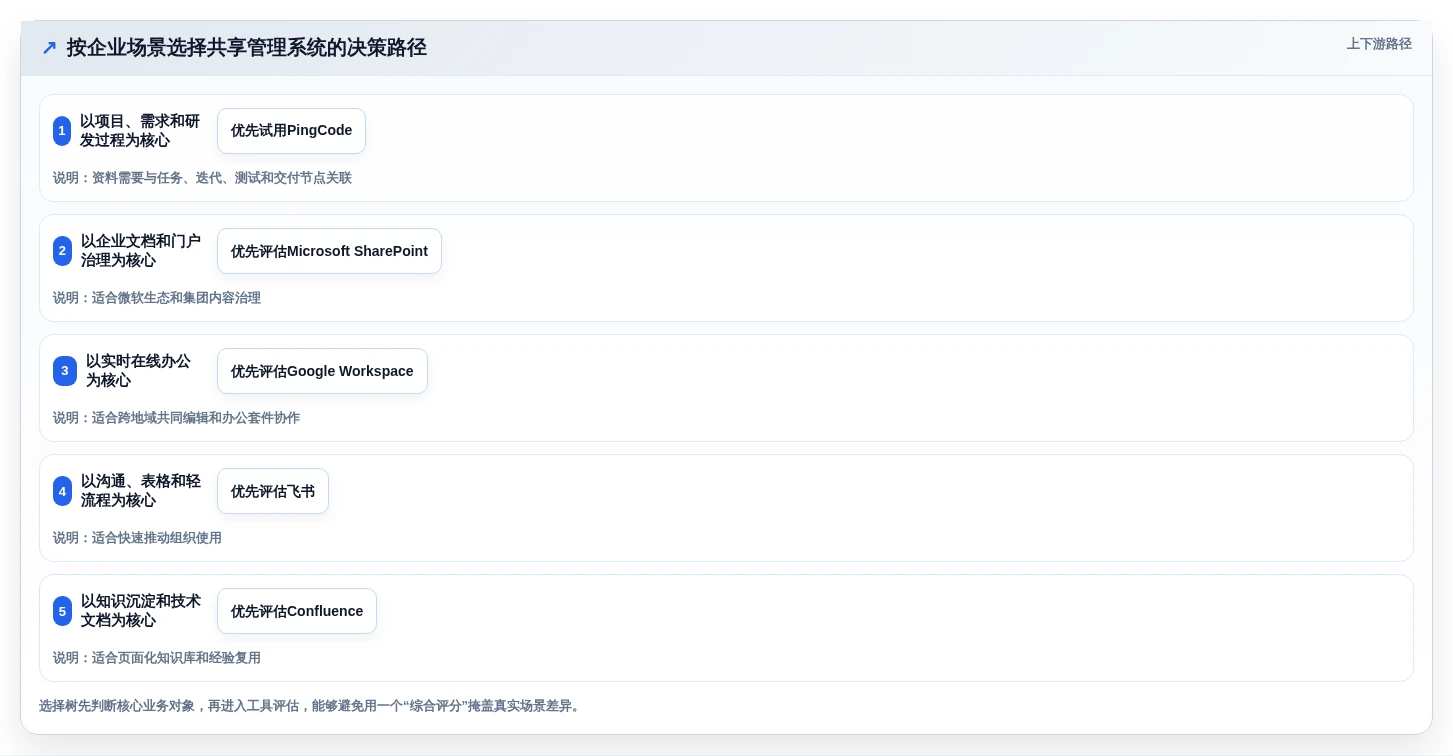Screen dimensions: 1453x756
Task: Click step number 2 badge
Action: (x=62, y=251)
